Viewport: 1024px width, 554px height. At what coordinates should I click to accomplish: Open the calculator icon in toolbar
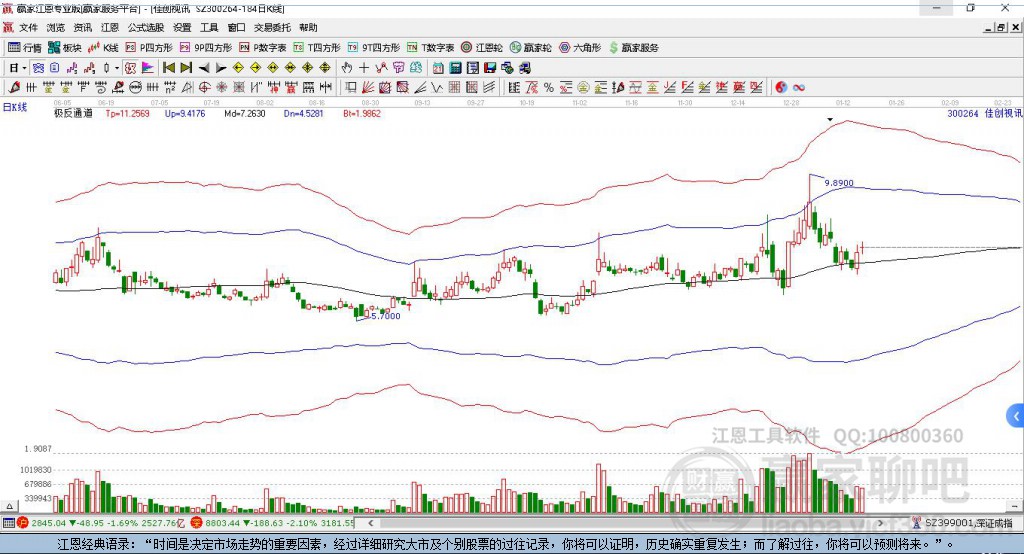tap(455, 68)
